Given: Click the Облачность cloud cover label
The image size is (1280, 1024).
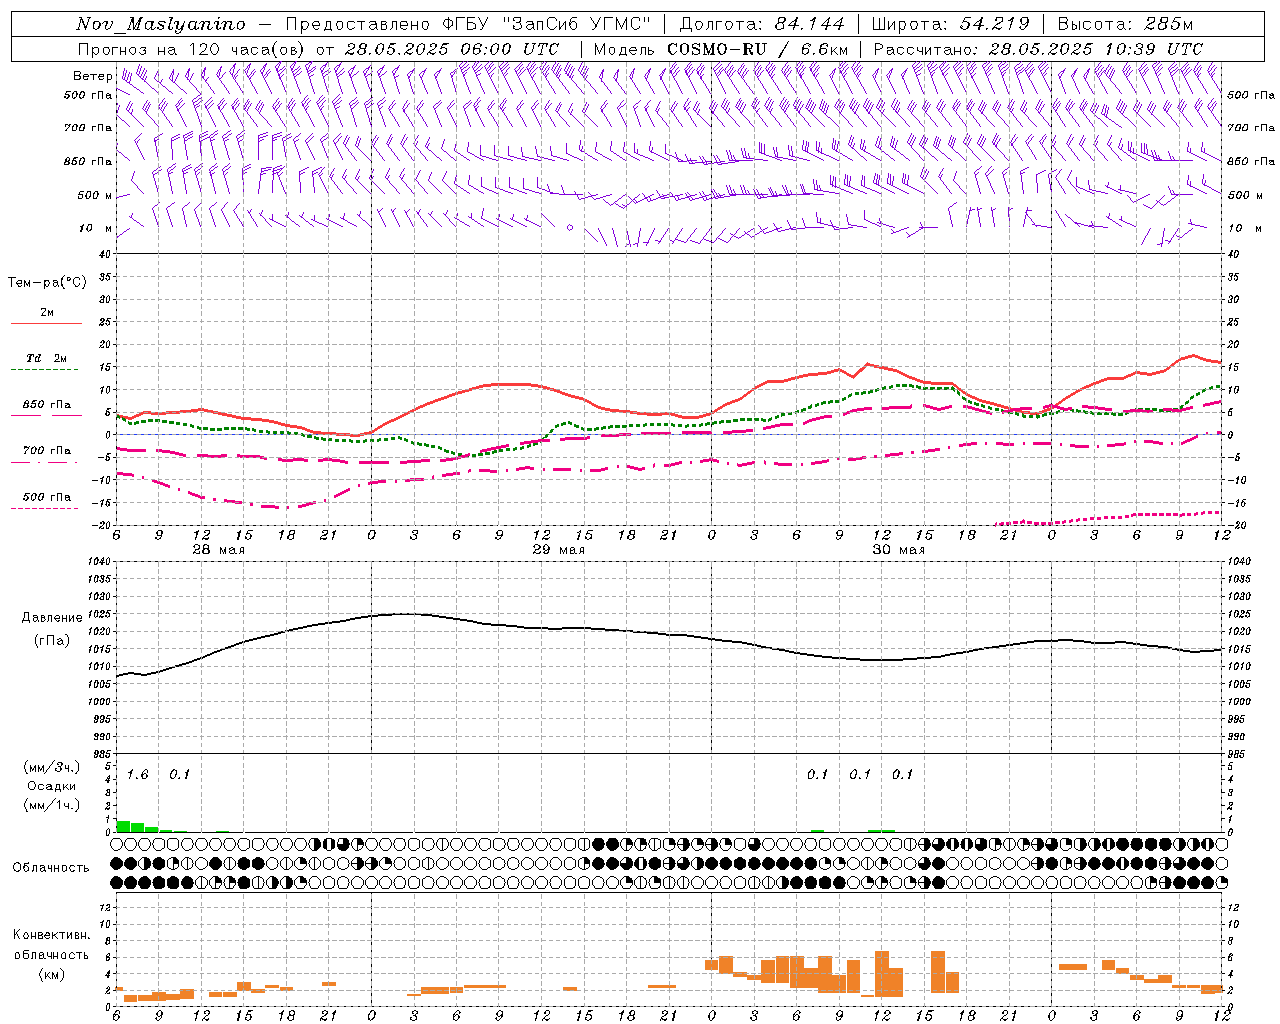Looking at the screenshot, I should click(51, 868).
